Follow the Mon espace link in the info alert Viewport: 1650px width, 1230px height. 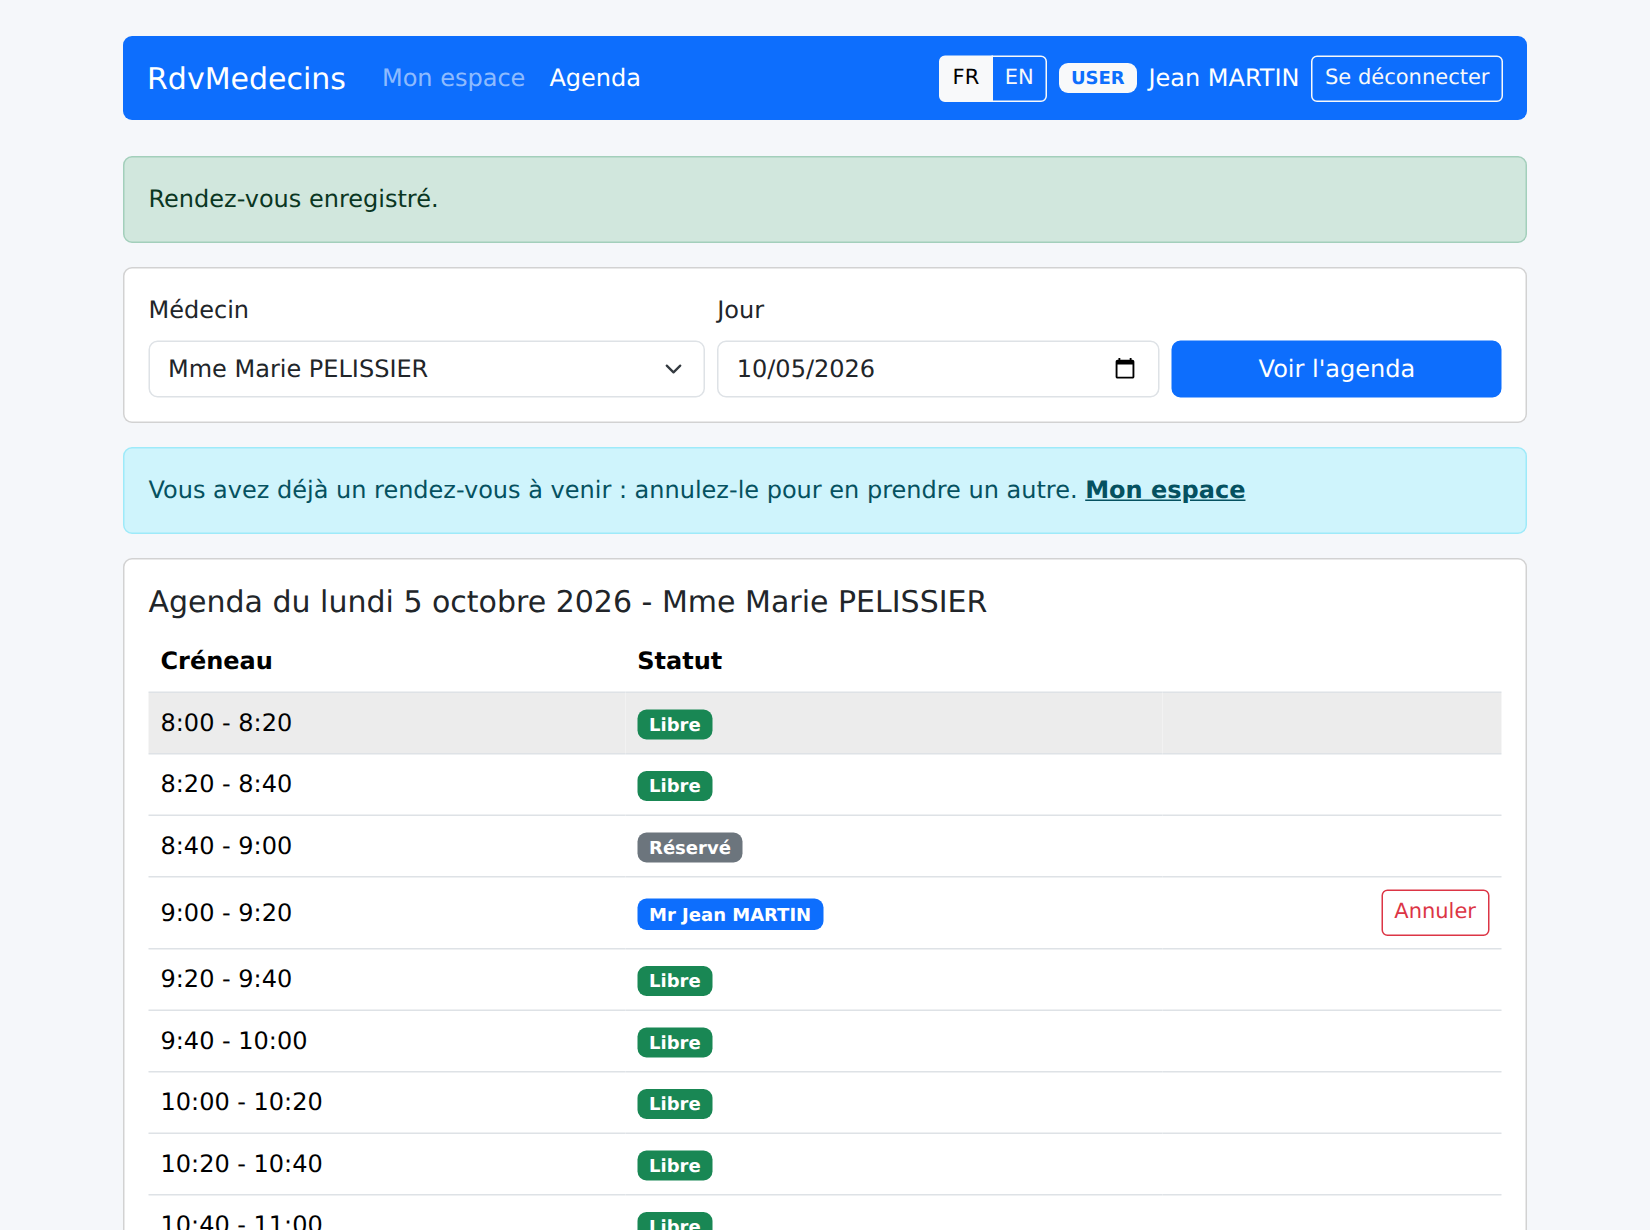point(1165,490)
